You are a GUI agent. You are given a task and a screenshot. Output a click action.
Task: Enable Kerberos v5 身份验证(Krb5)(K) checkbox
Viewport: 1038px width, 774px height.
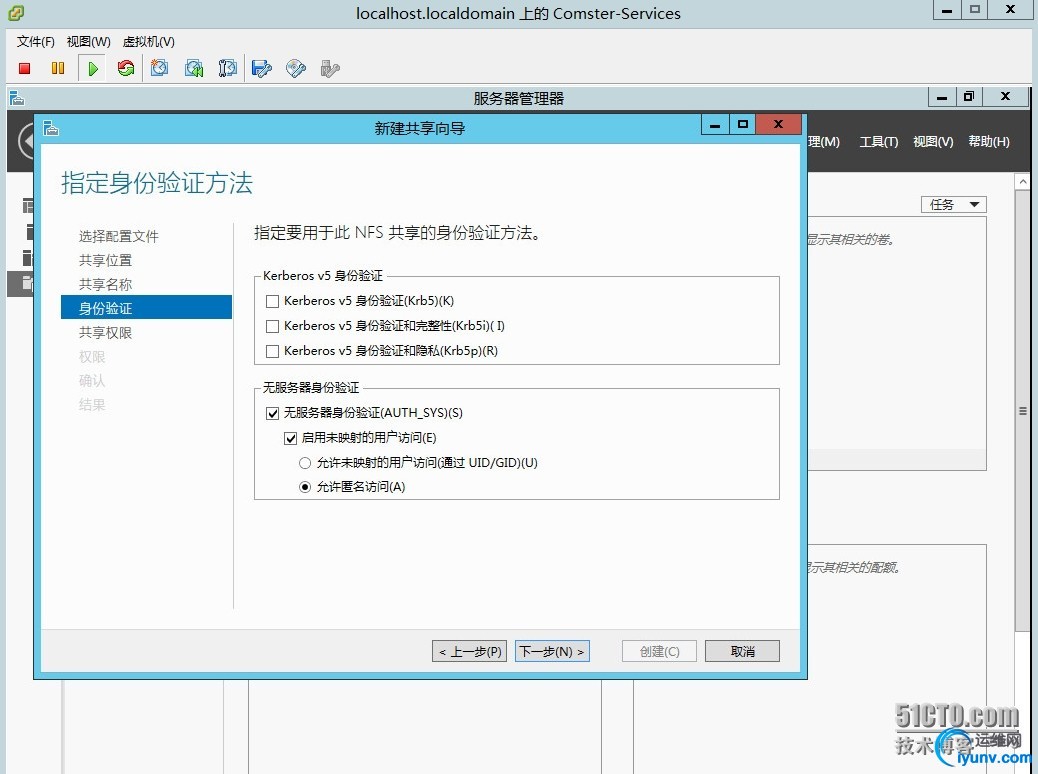point(272,301)
